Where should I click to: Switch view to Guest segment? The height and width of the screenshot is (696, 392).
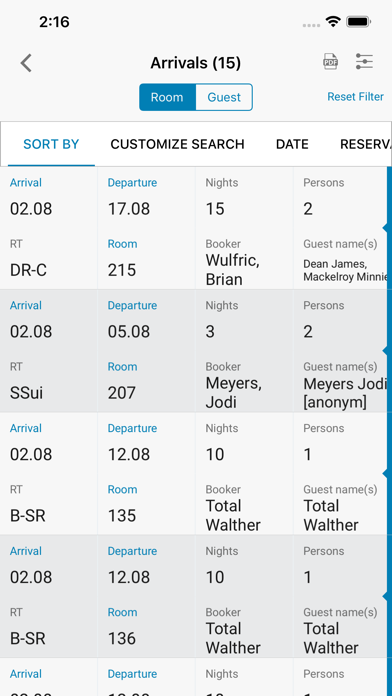(x=224, y=97)
